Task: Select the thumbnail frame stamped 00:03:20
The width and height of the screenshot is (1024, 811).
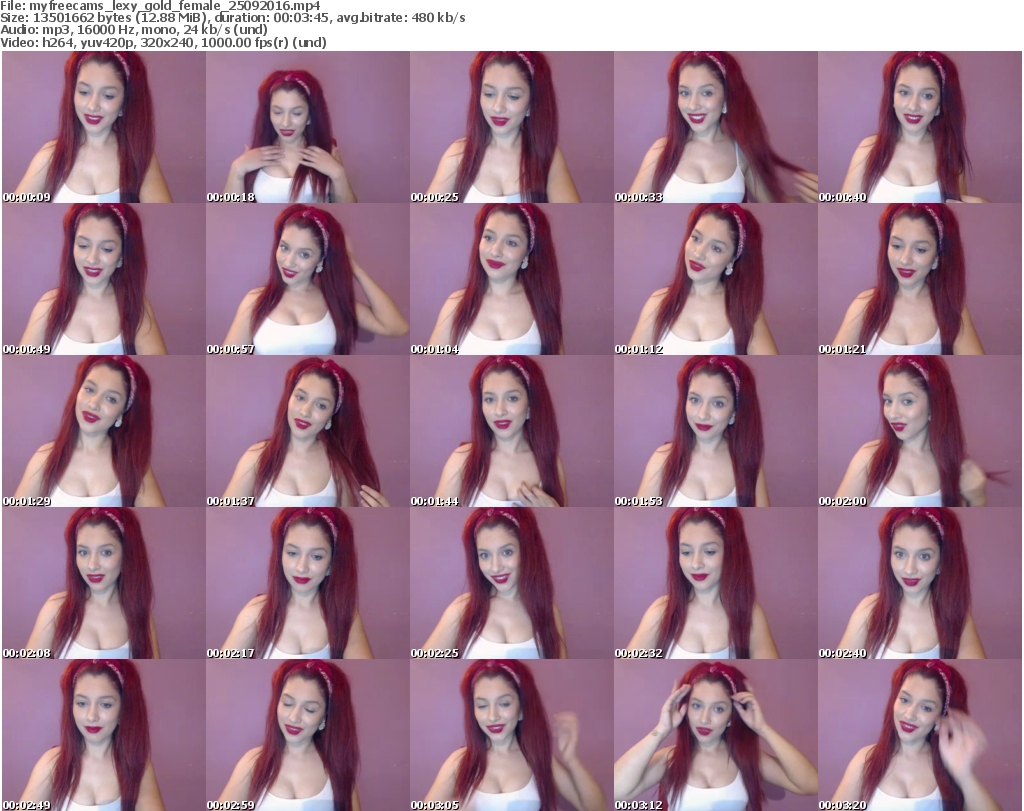Action: pos(920,735)
